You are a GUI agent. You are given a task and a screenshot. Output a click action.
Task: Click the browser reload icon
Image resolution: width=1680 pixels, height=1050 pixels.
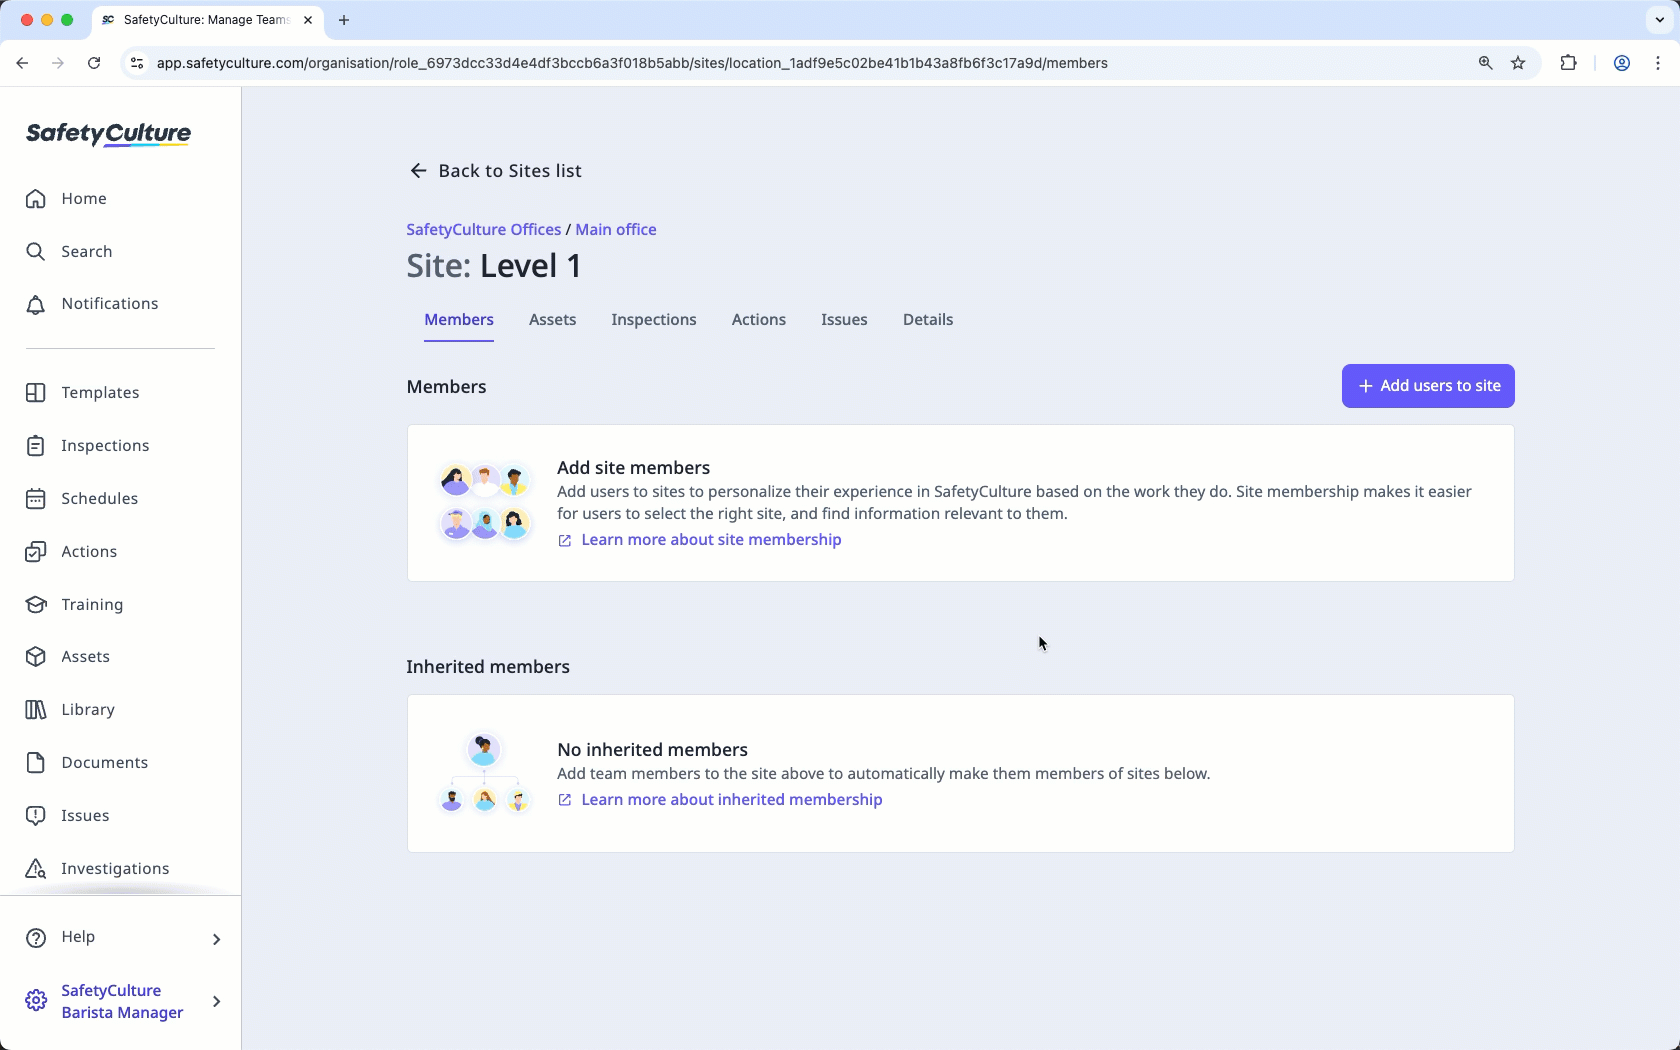tap(94, 63)
